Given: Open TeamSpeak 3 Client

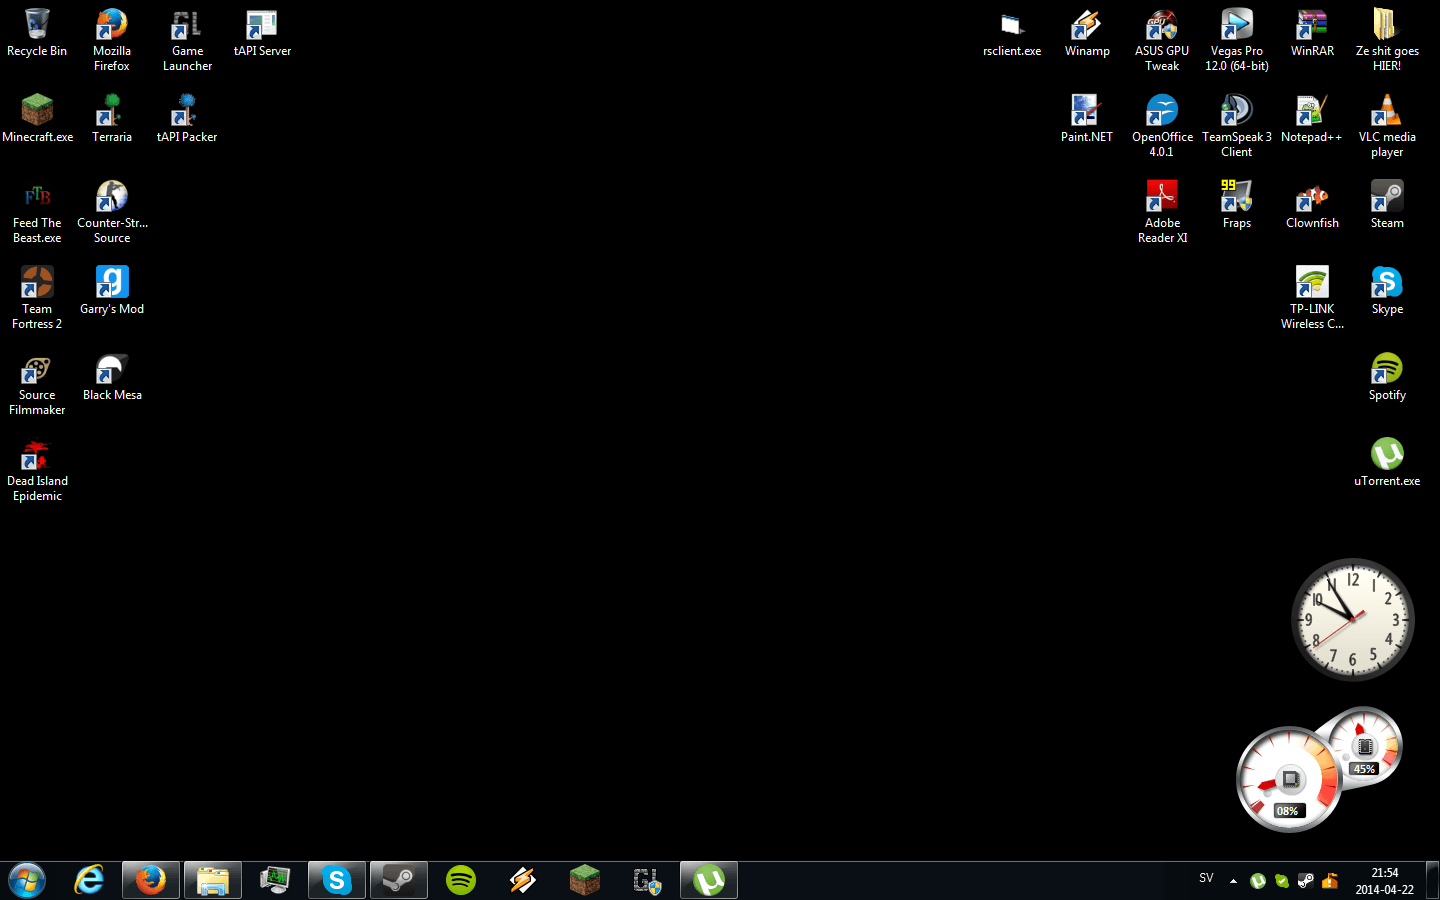Looking at the screenshot, I should tap(1237, 110).
